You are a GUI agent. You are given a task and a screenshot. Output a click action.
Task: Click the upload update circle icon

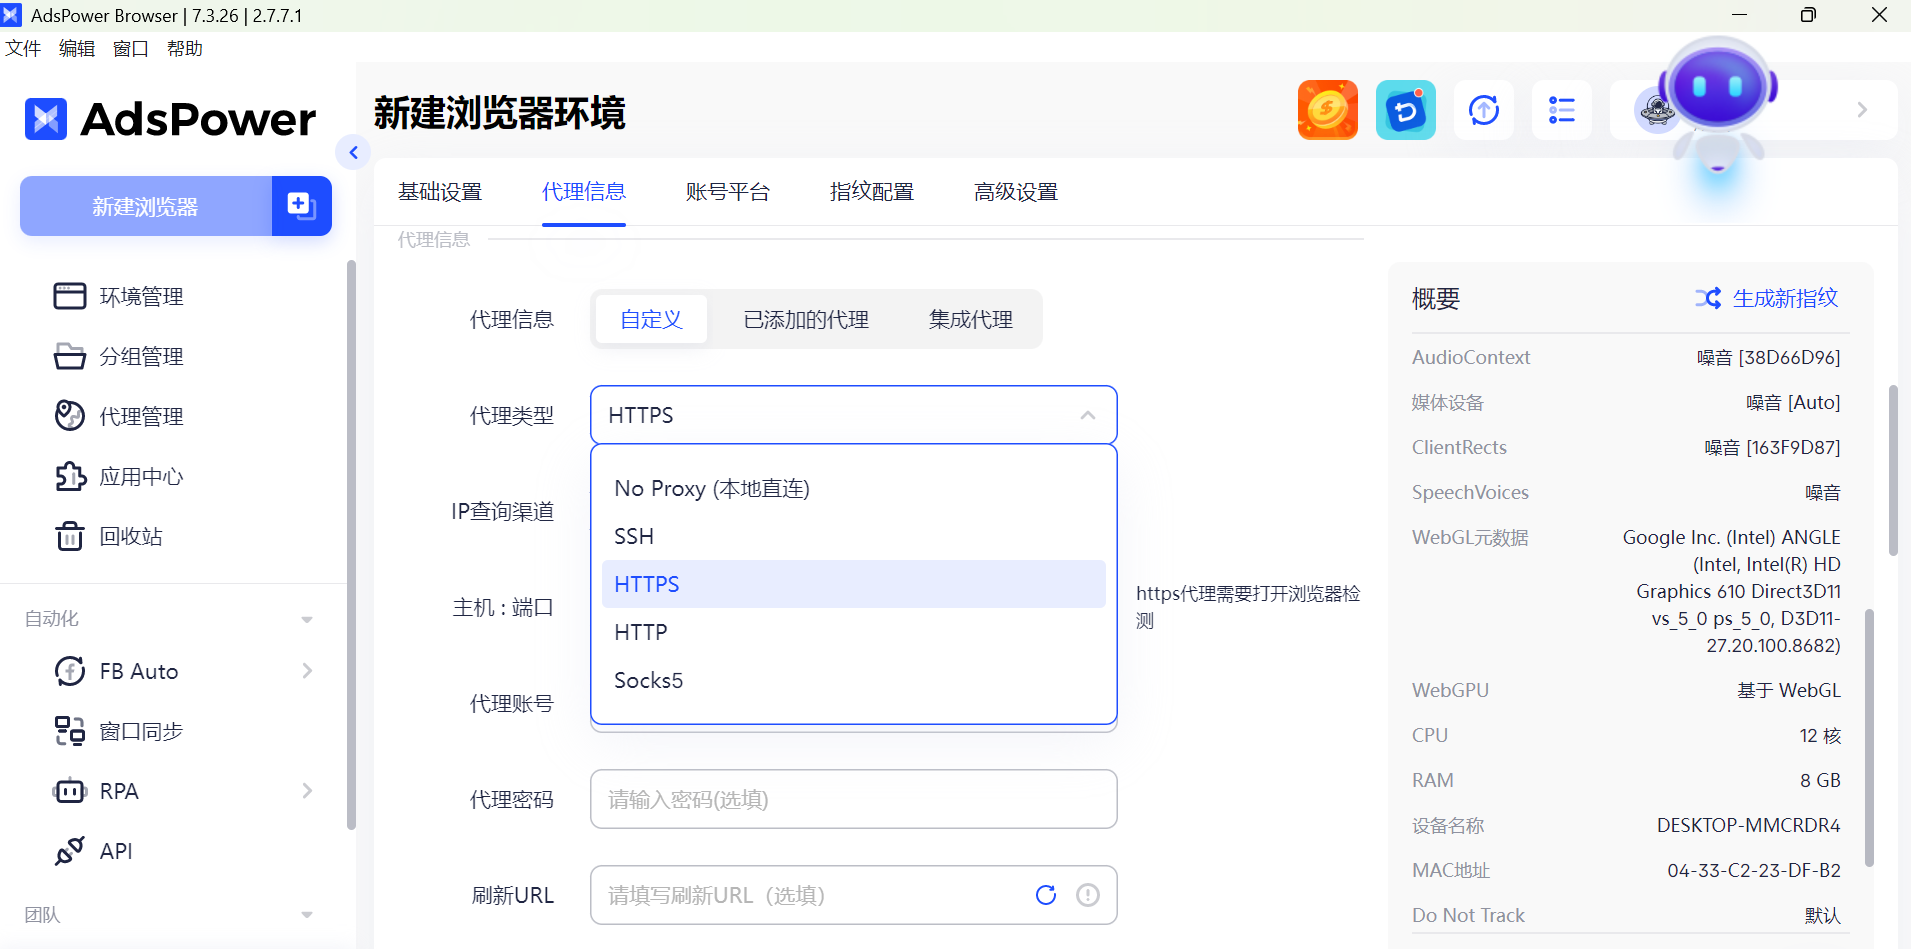pos(1483,110)
